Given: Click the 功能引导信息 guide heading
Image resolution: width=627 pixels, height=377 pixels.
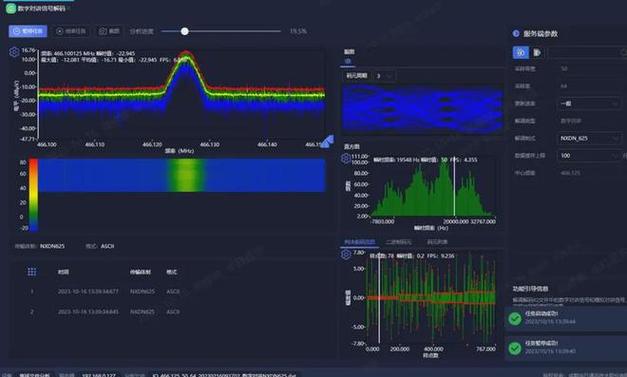Looking at the screenshot, I should (530, 288).
